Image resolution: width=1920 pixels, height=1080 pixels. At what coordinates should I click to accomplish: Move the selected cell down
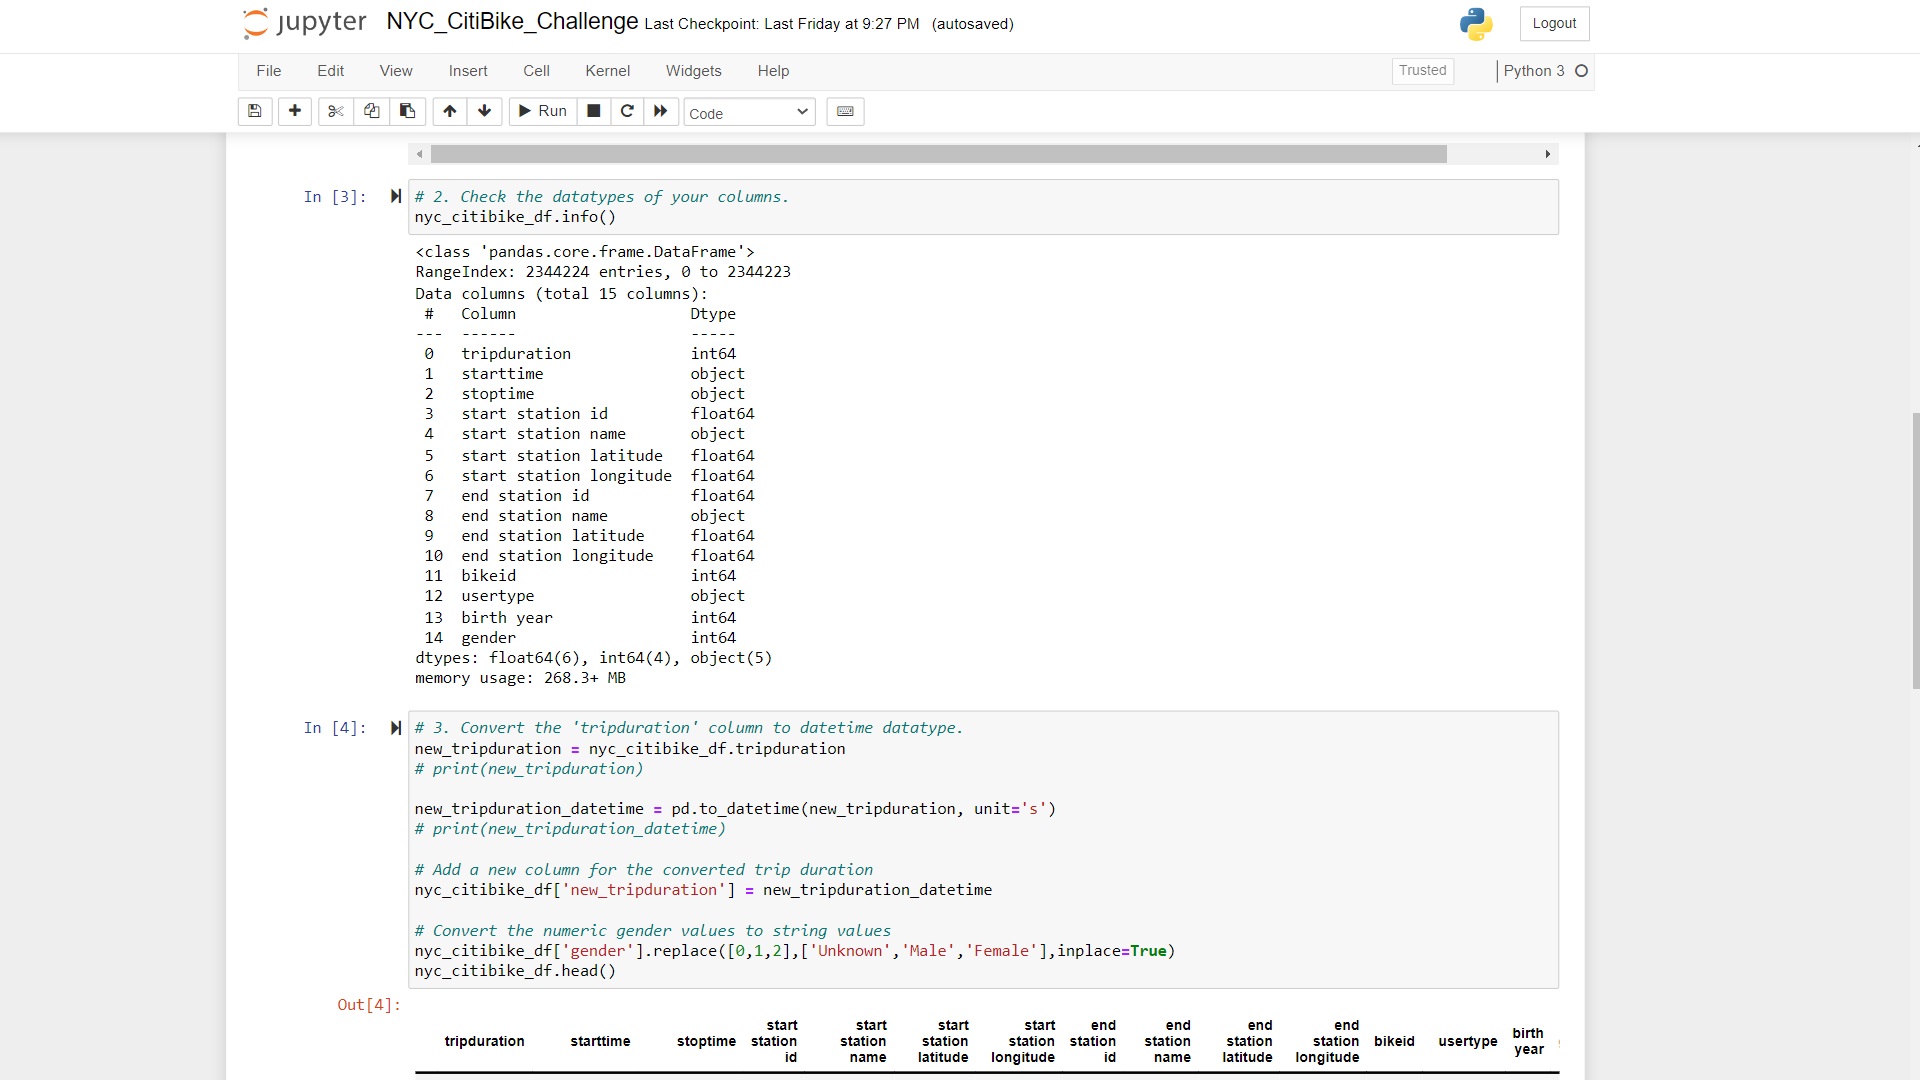tap(485, 111)
